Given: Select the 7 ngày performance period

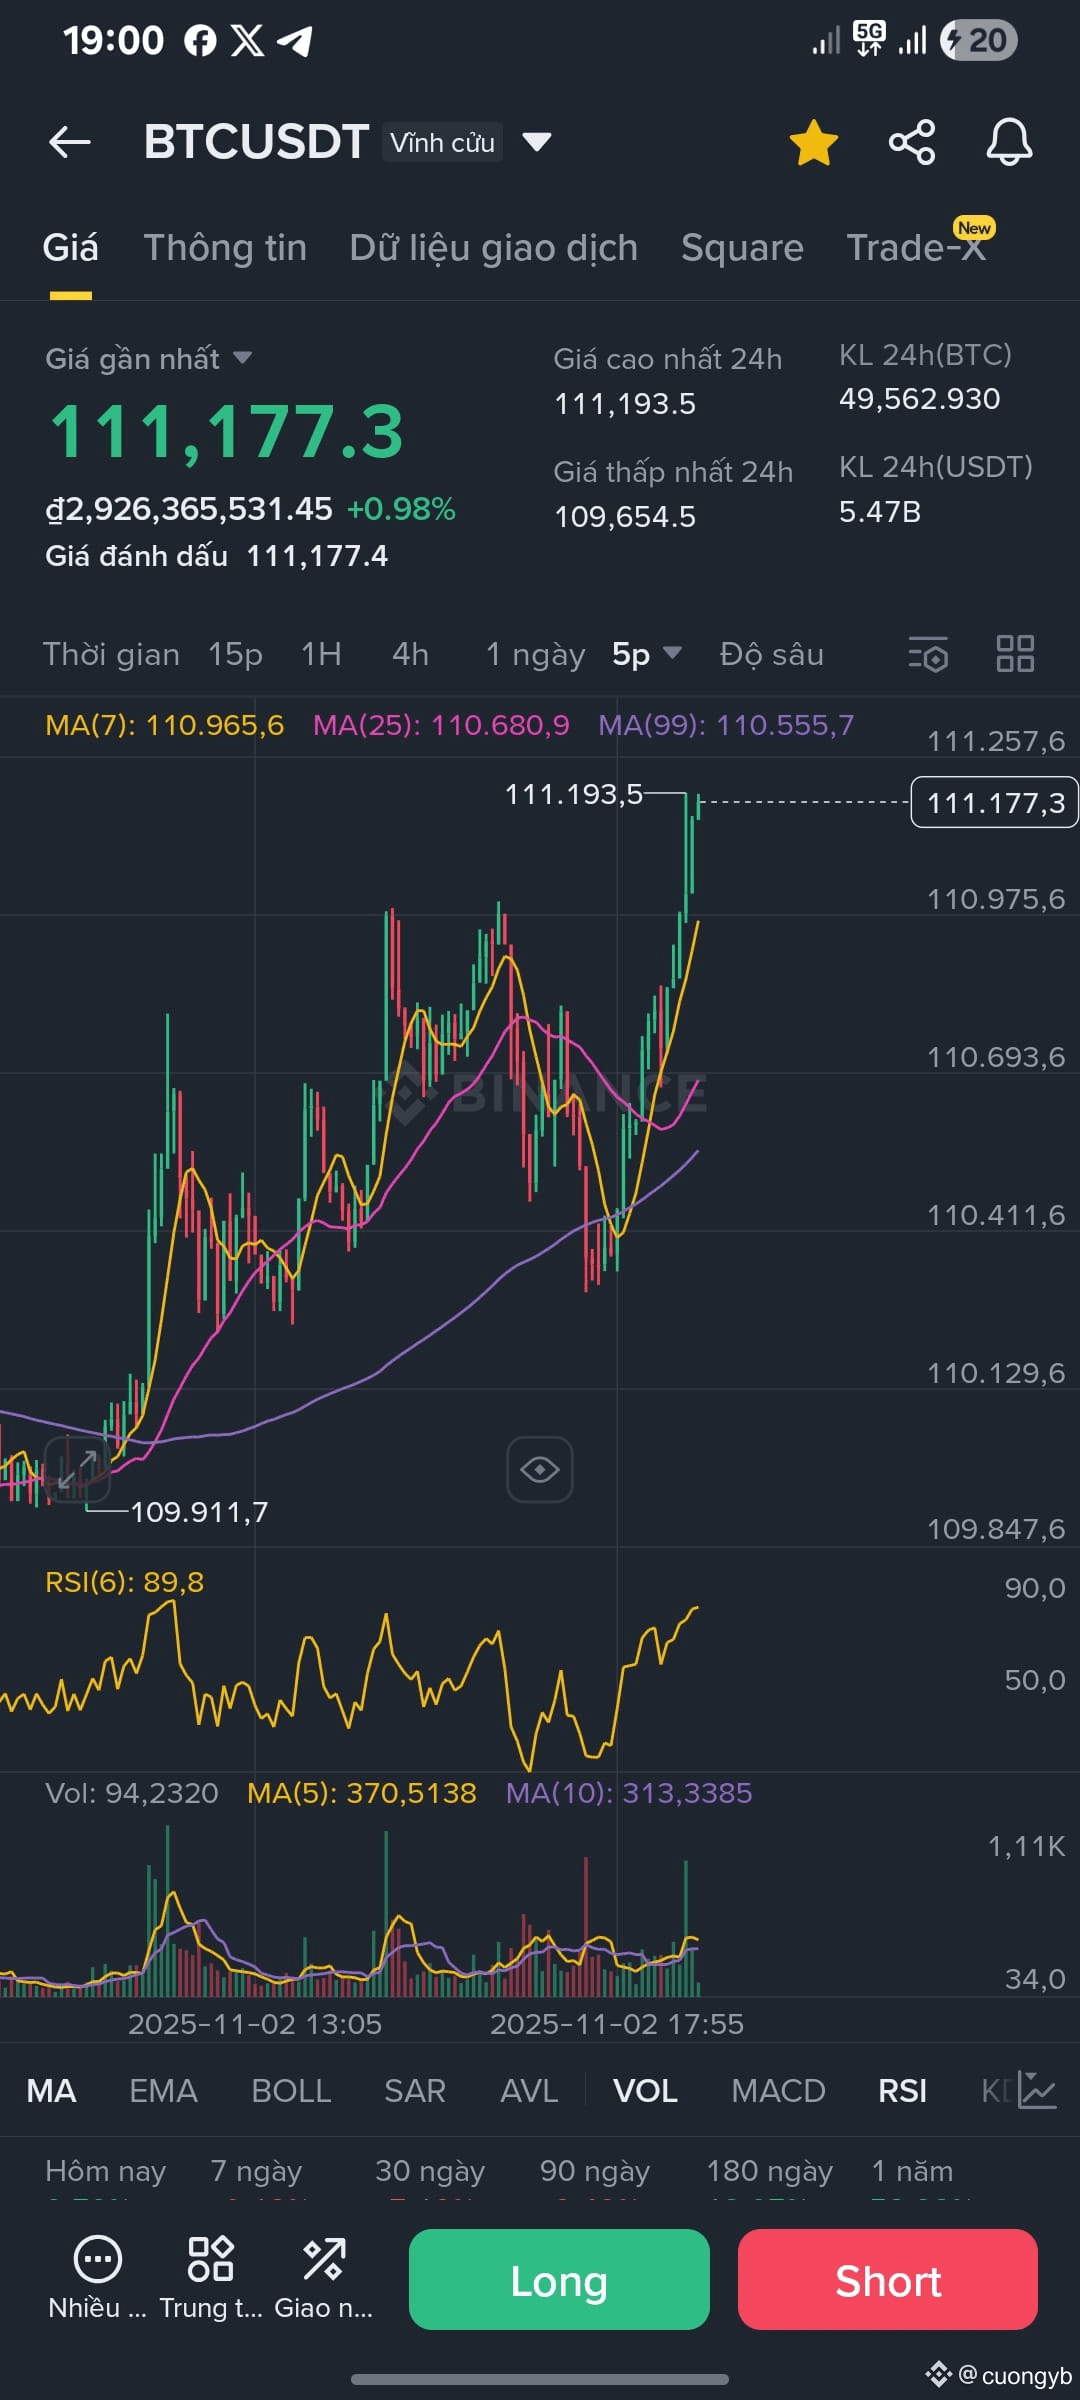Looking at the screenshot, I should tap(256, 2171).
